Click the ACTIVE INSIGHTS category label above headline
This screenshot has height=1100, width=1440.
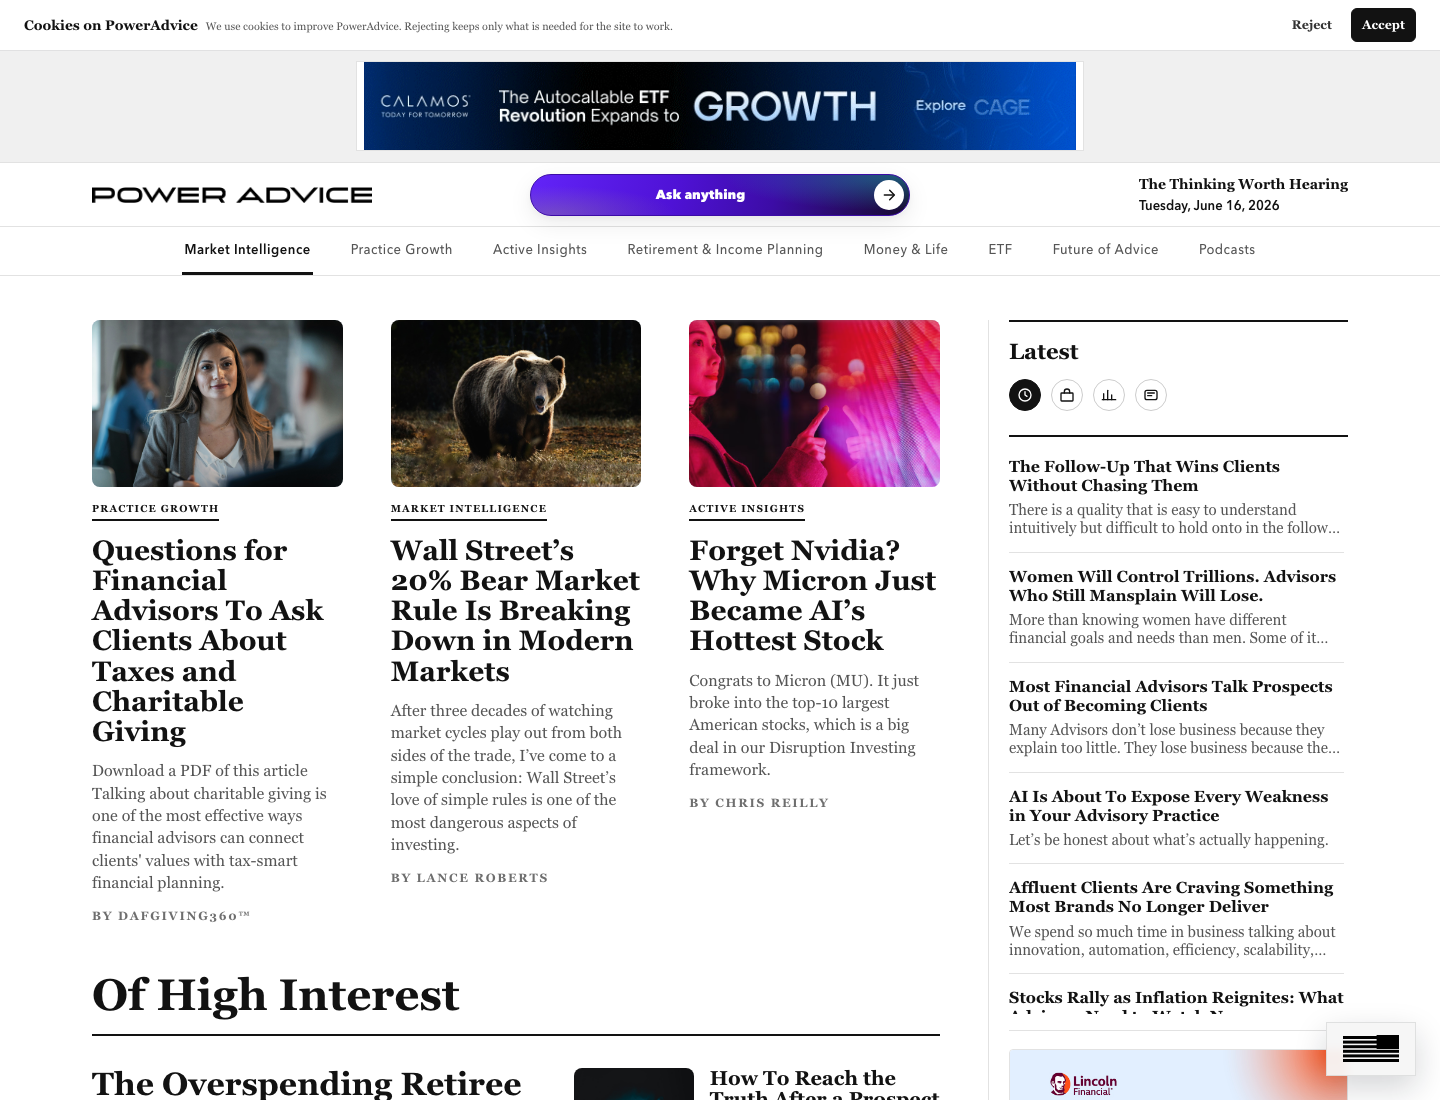point(747,509)
